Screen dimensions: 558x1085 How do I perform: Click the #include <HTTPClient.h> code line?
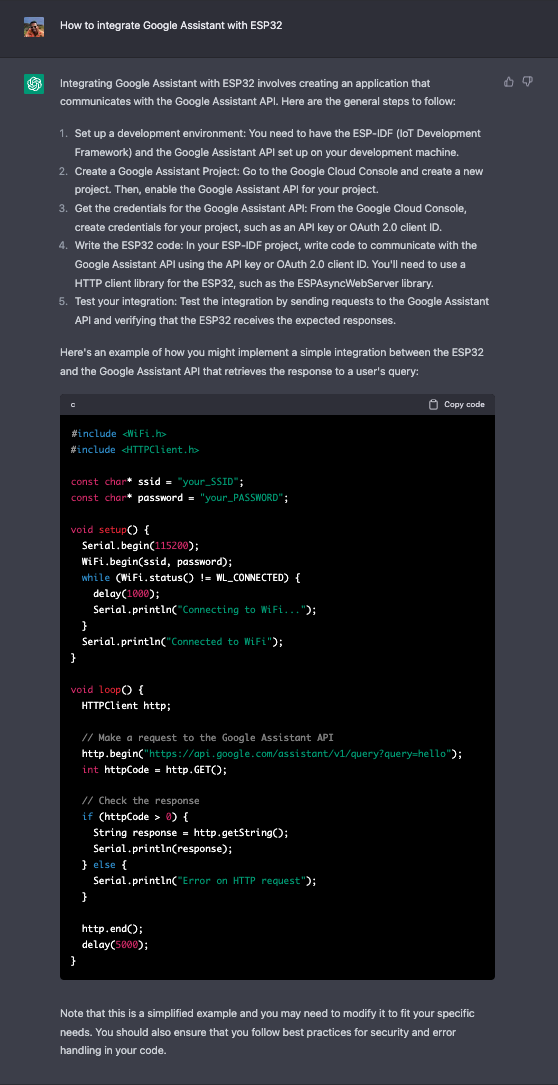[135, 450]
